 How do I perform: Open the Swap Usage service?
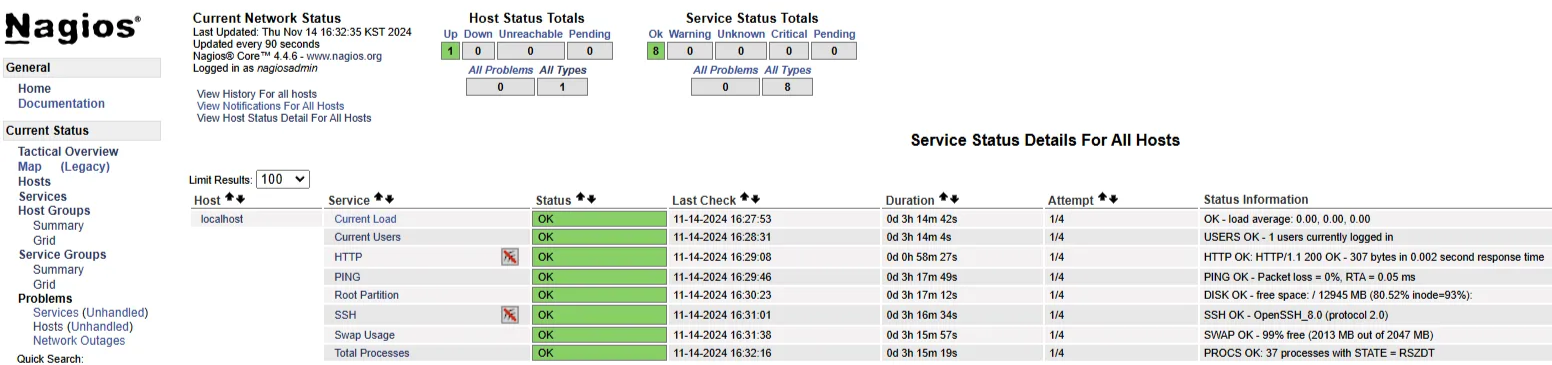pyautogui.click(x=364, y=335)
